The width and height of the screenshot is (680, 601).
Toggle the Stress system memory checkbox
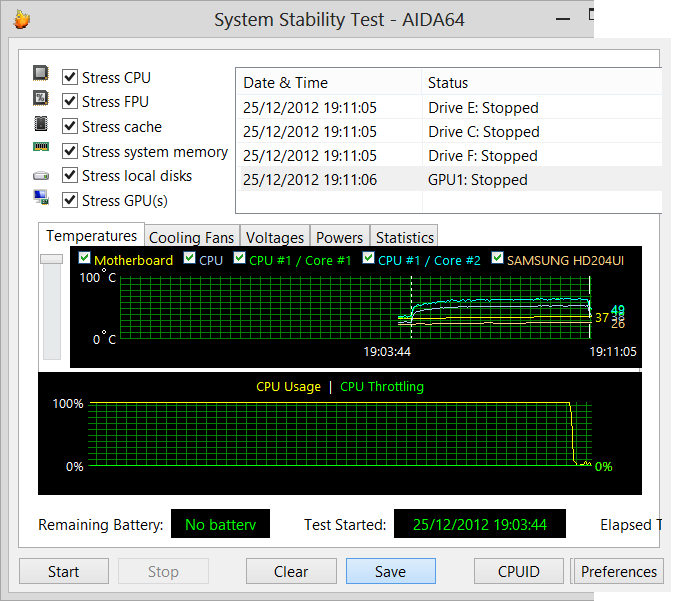pyautogui.click(x=70, y=151)
